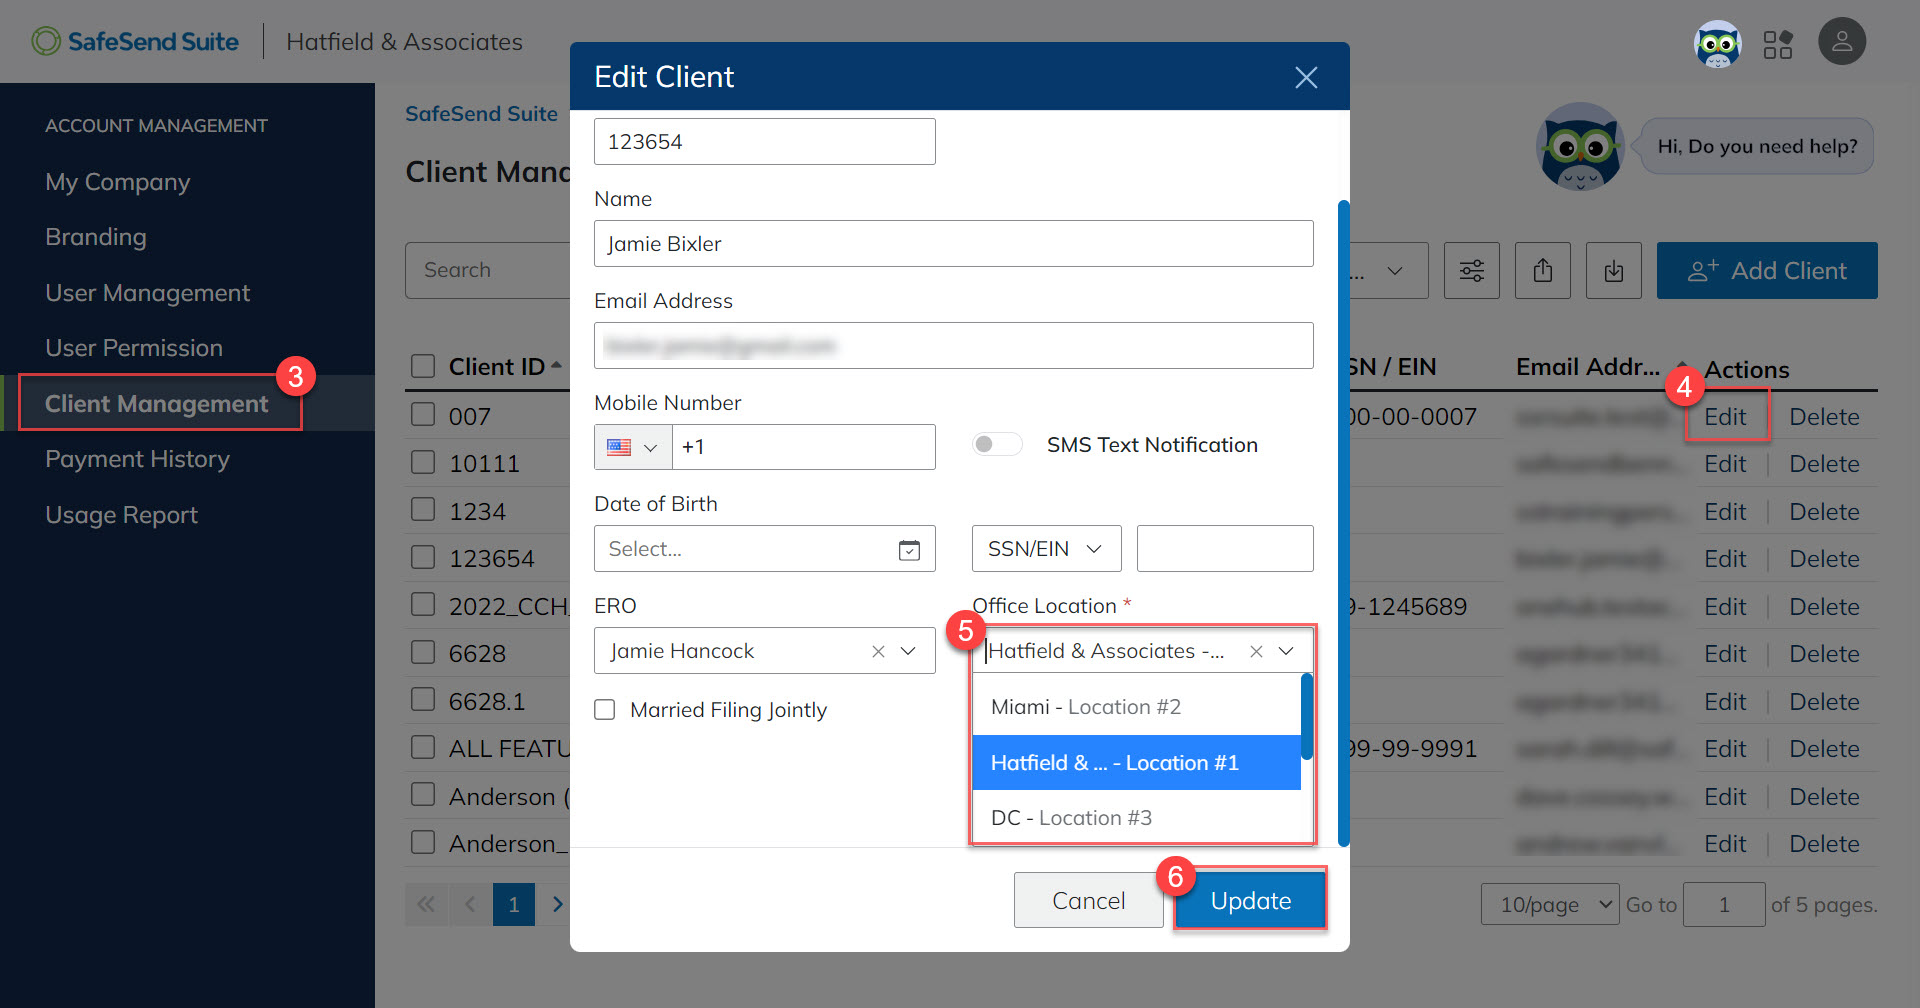The width and height of the screenshot is (1920, 1008).
Task: Click the SafeSend Suite breadcrumb link
Action: click(x=481, y=114)
